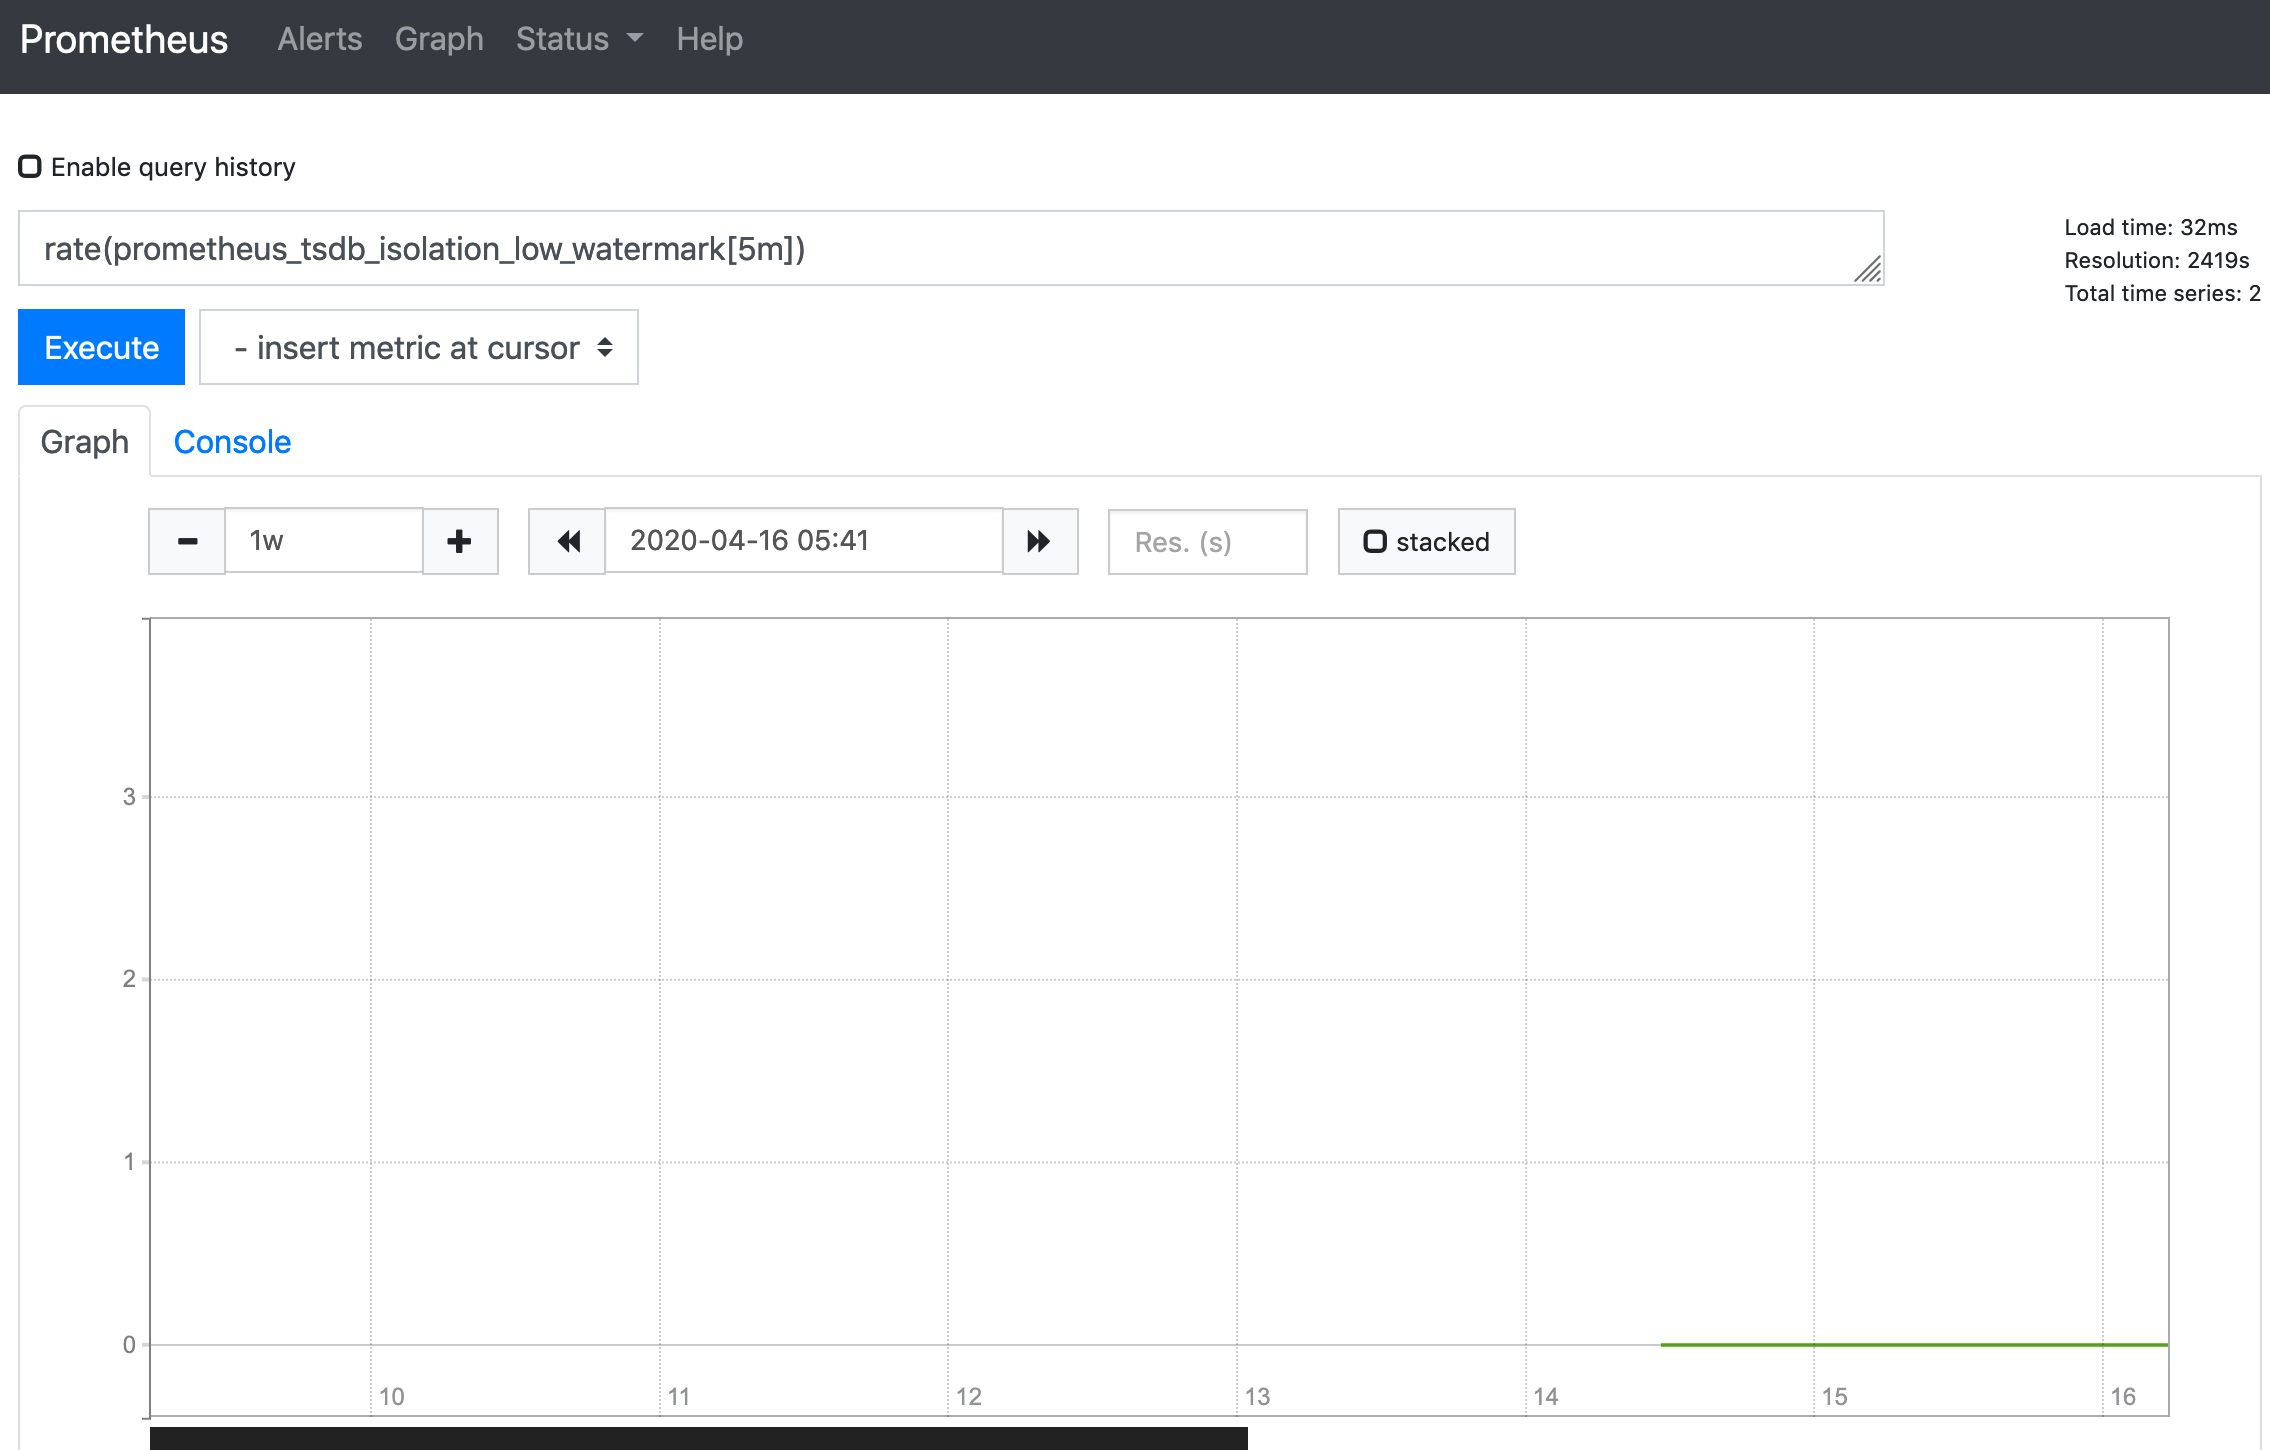Image resolution: width=2270 pixels, height=1450 pixels.
Task: Click the minus icon to decrease range
Action: click(187, 541)
